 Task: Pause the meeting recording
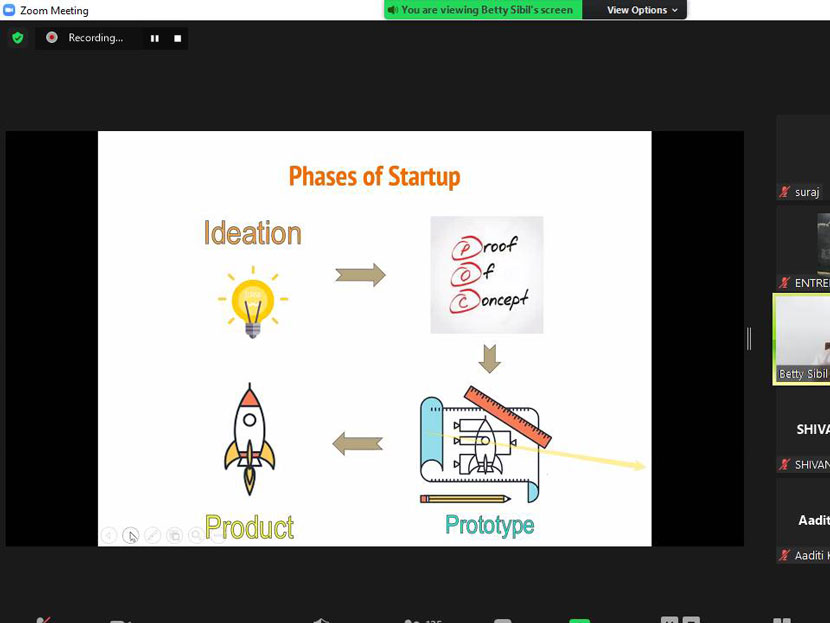(x=155, y=38)
